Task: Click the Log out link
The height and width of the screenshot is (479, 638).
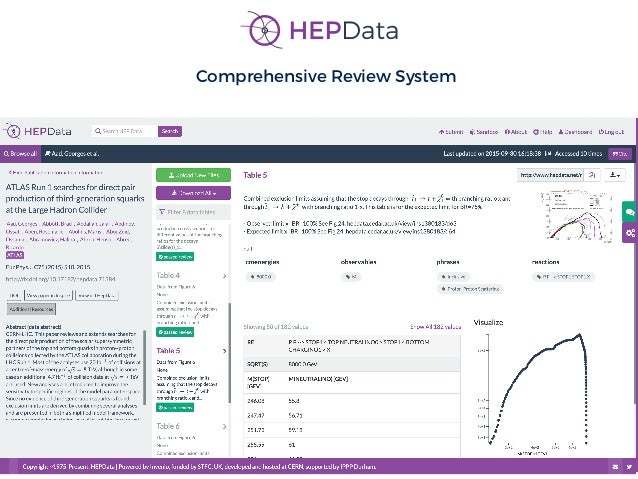Action: point(611,132)
